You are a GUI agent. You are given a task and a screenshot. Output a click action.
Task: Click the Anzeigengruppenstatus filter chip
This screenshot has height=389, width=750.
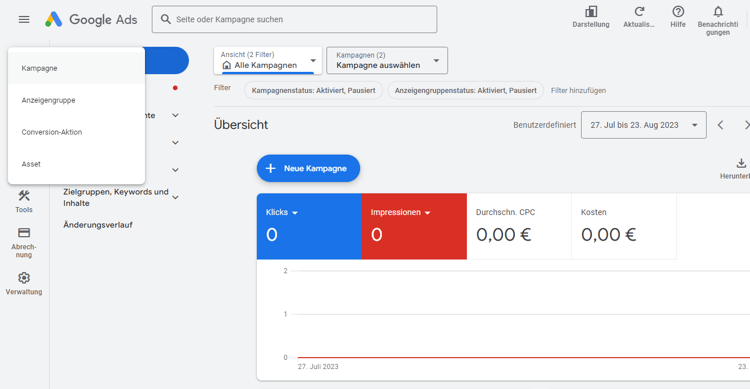(465, 90)
